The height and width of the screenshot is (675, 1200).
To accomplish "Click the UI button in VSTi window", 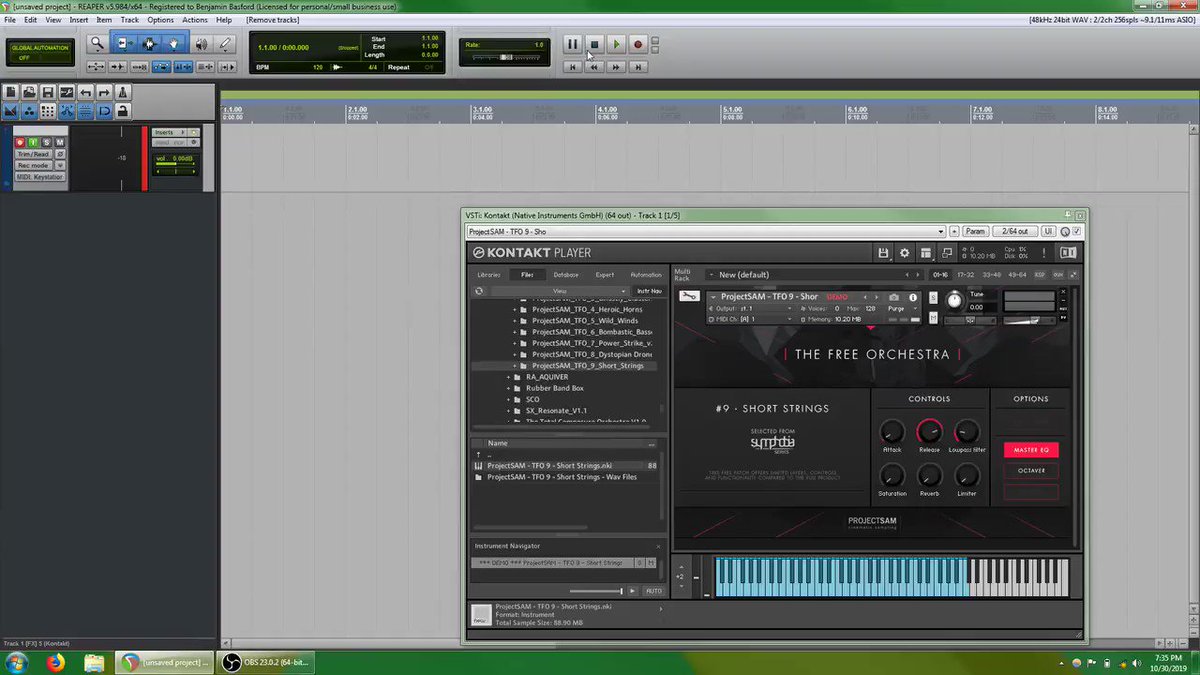I will click(x=1049, y=231).
